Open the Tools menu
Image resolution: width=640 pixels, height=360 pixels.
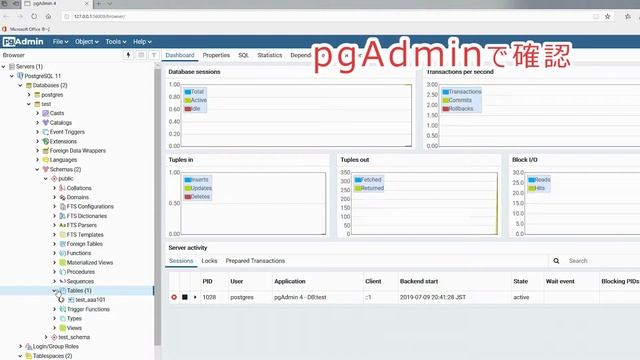pos(116,42)
